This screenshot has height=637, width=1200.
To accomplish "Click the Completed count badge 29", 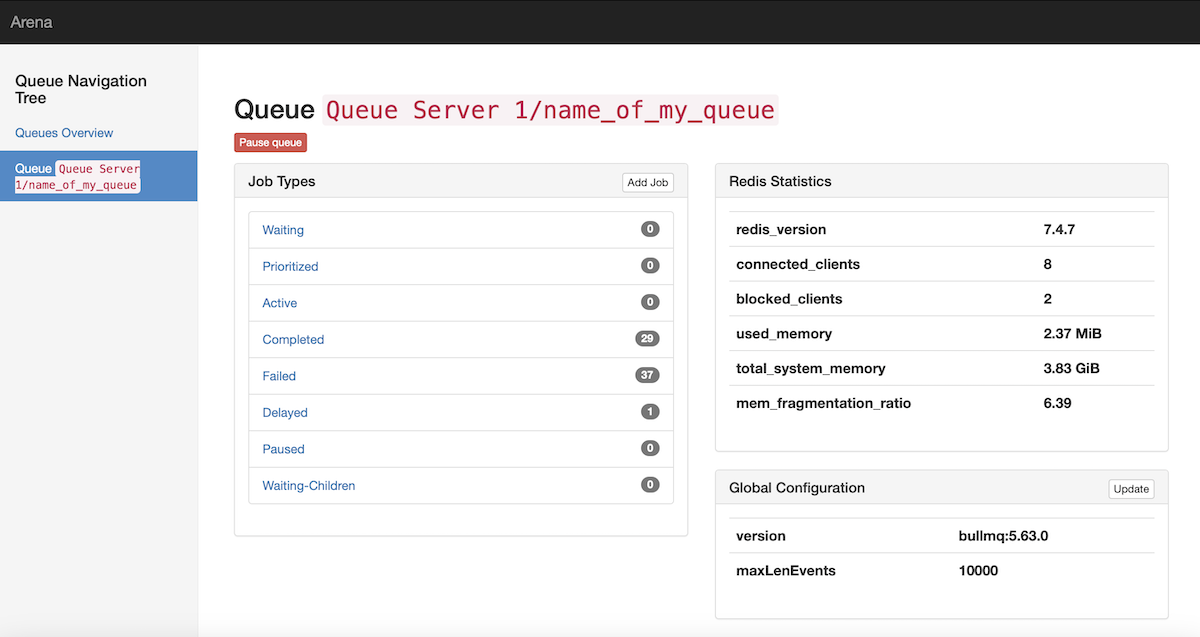I will coord(647,339).
